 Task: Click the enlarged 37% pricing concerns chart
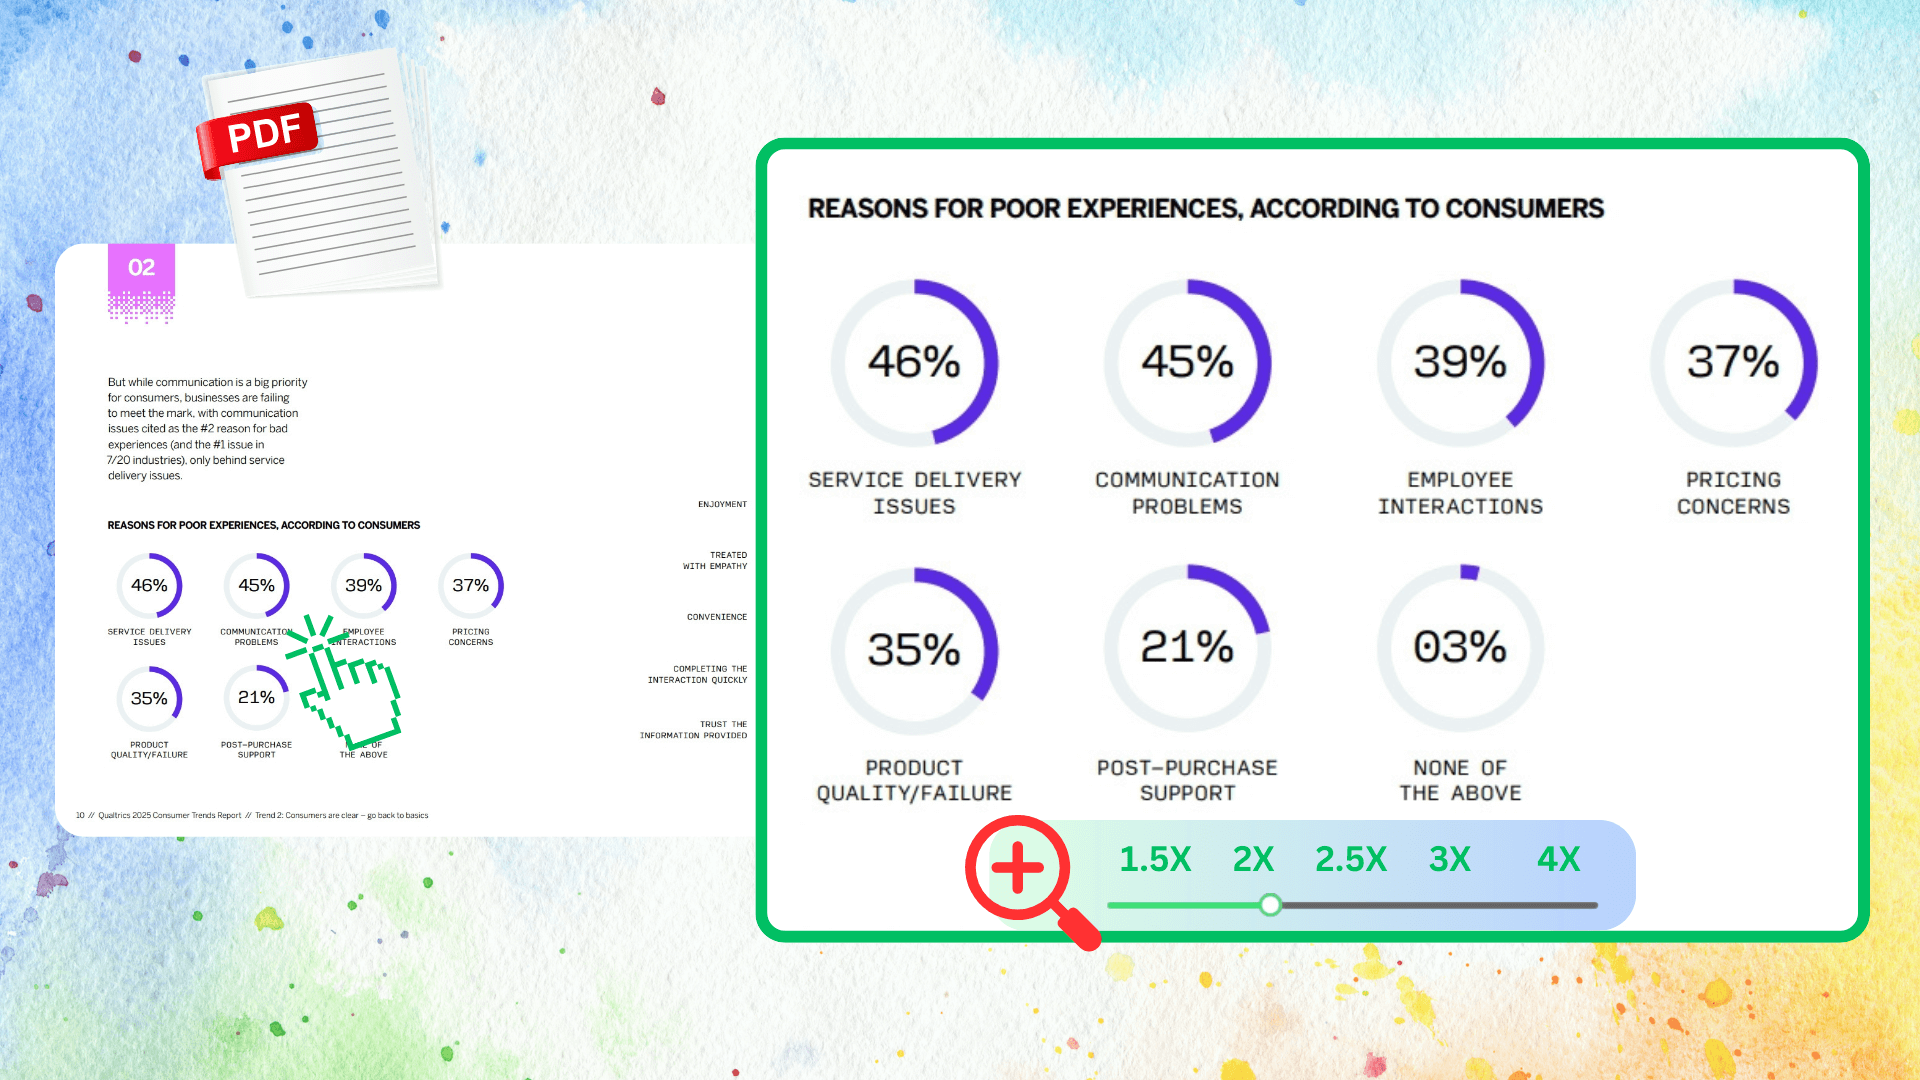coord(1733,362)
